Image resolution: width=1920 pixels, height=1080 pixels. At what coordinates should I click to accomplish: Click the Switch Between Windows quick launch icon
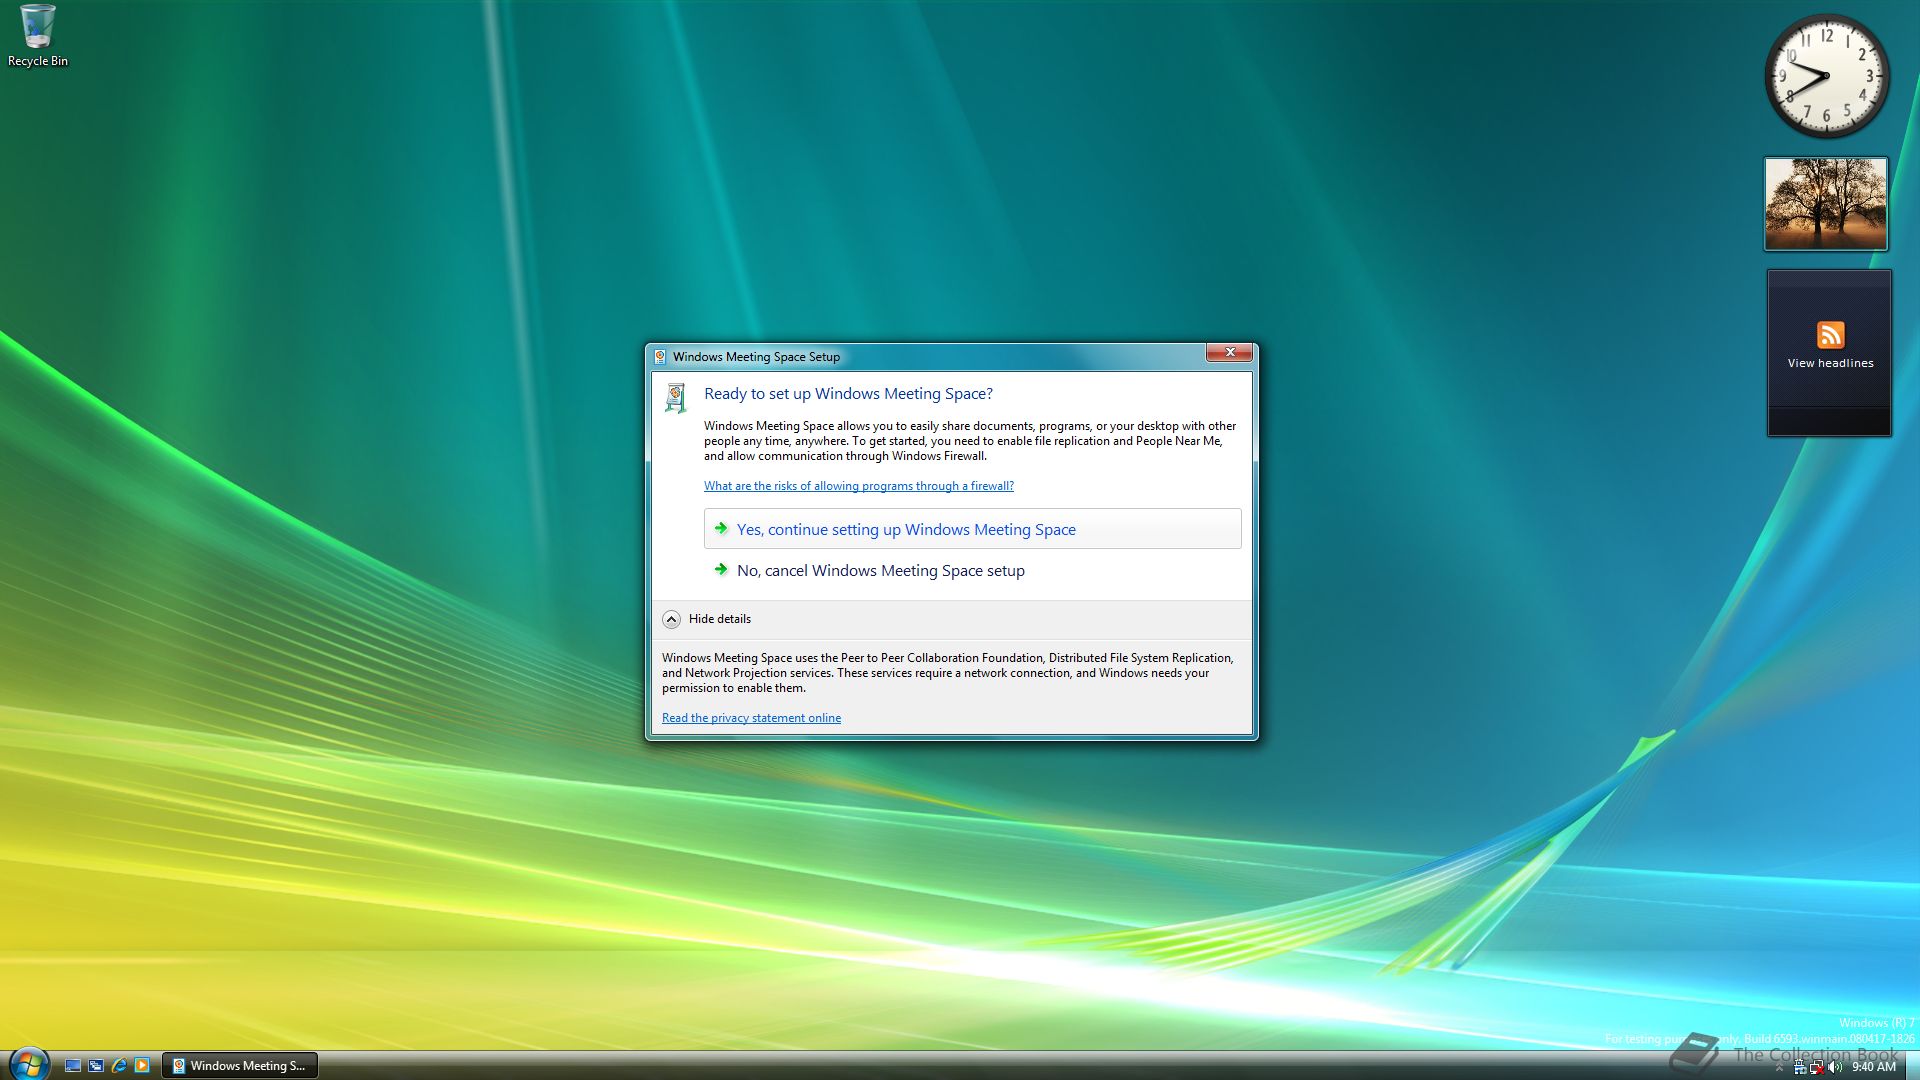tap(96, 1066)
